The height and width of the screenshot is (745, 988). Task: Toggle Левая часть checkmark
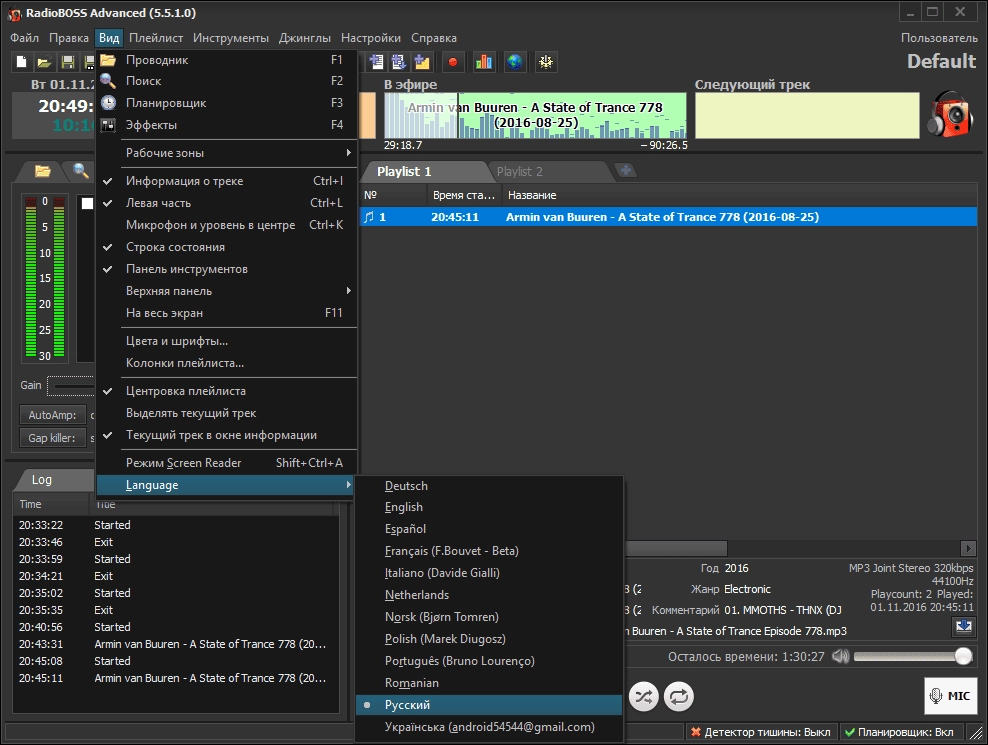point(227,203)
